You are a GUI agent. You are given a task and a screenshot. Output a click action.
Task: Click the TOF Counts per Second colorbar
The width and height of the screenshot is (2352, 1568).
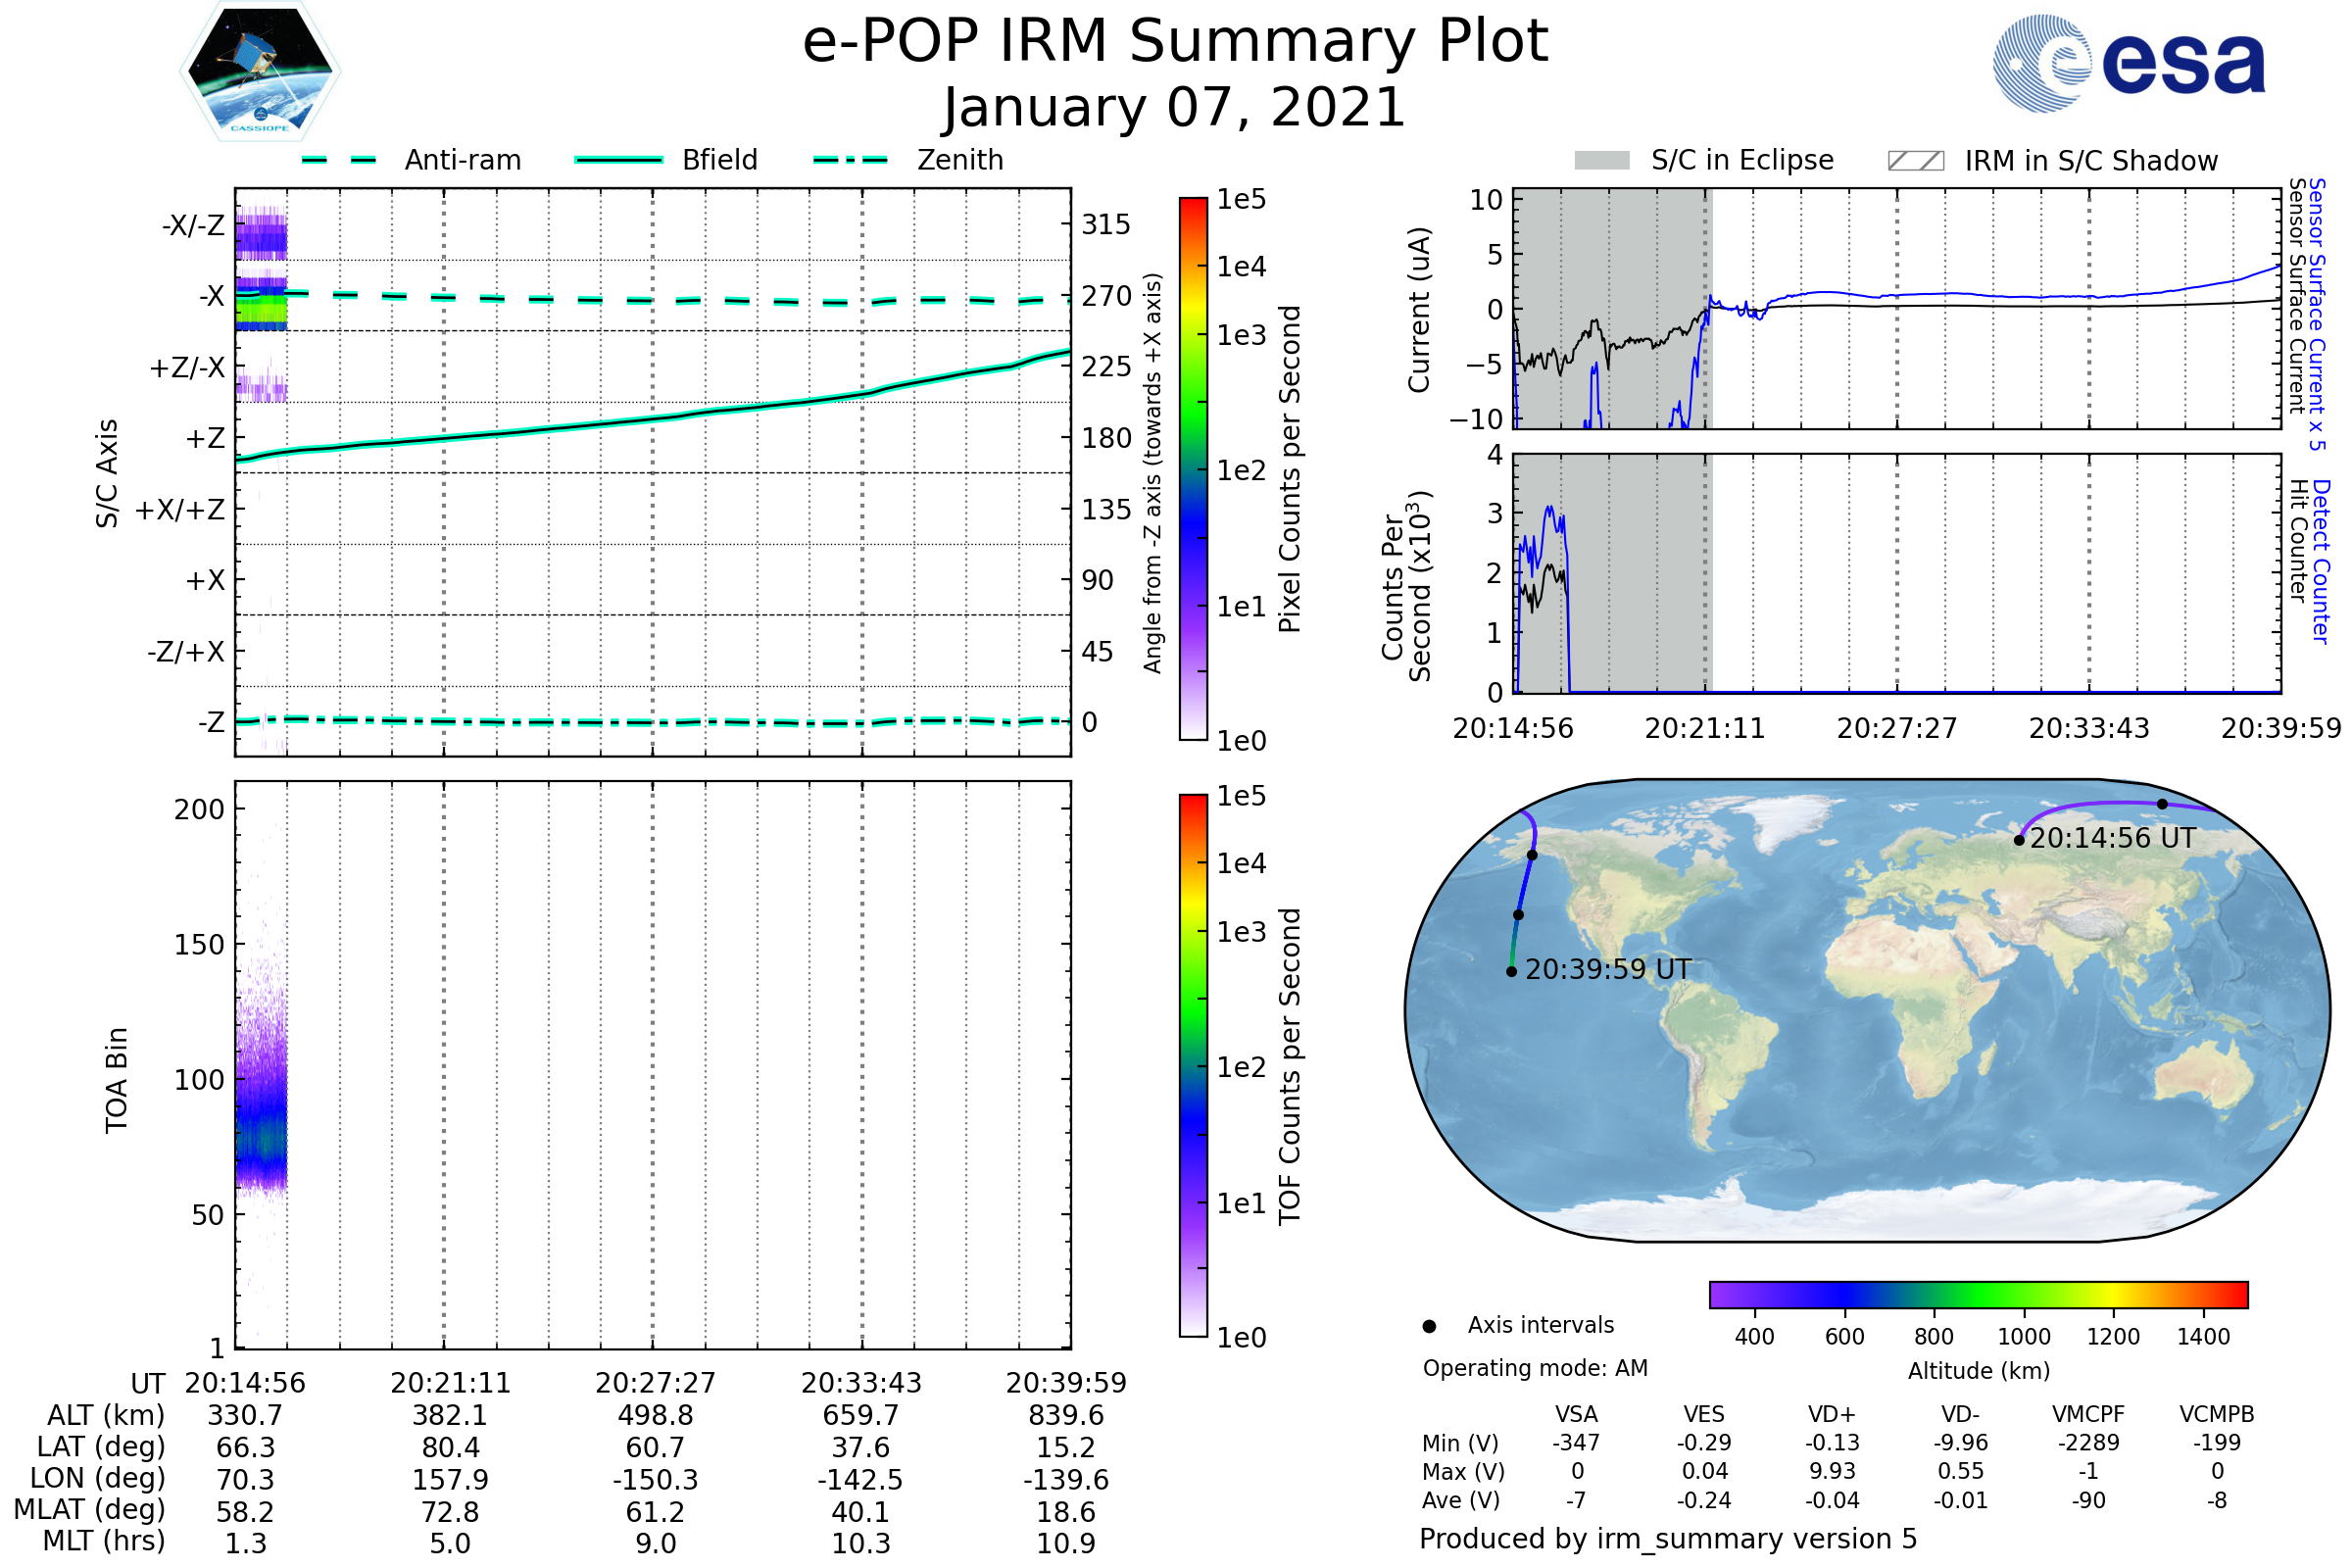pos(1193,1065)
